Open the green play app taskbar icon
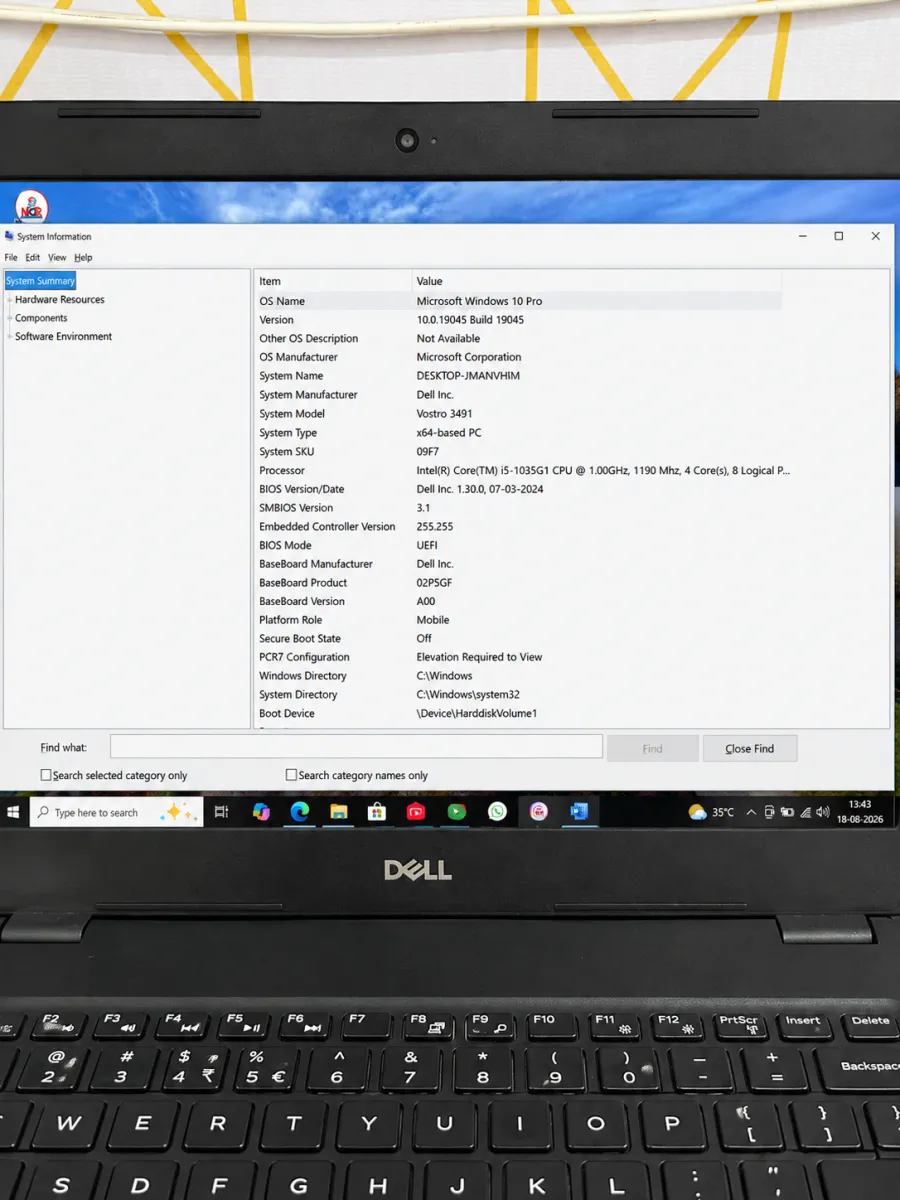This screenshot has width=900, height=1200. (457, 812)
